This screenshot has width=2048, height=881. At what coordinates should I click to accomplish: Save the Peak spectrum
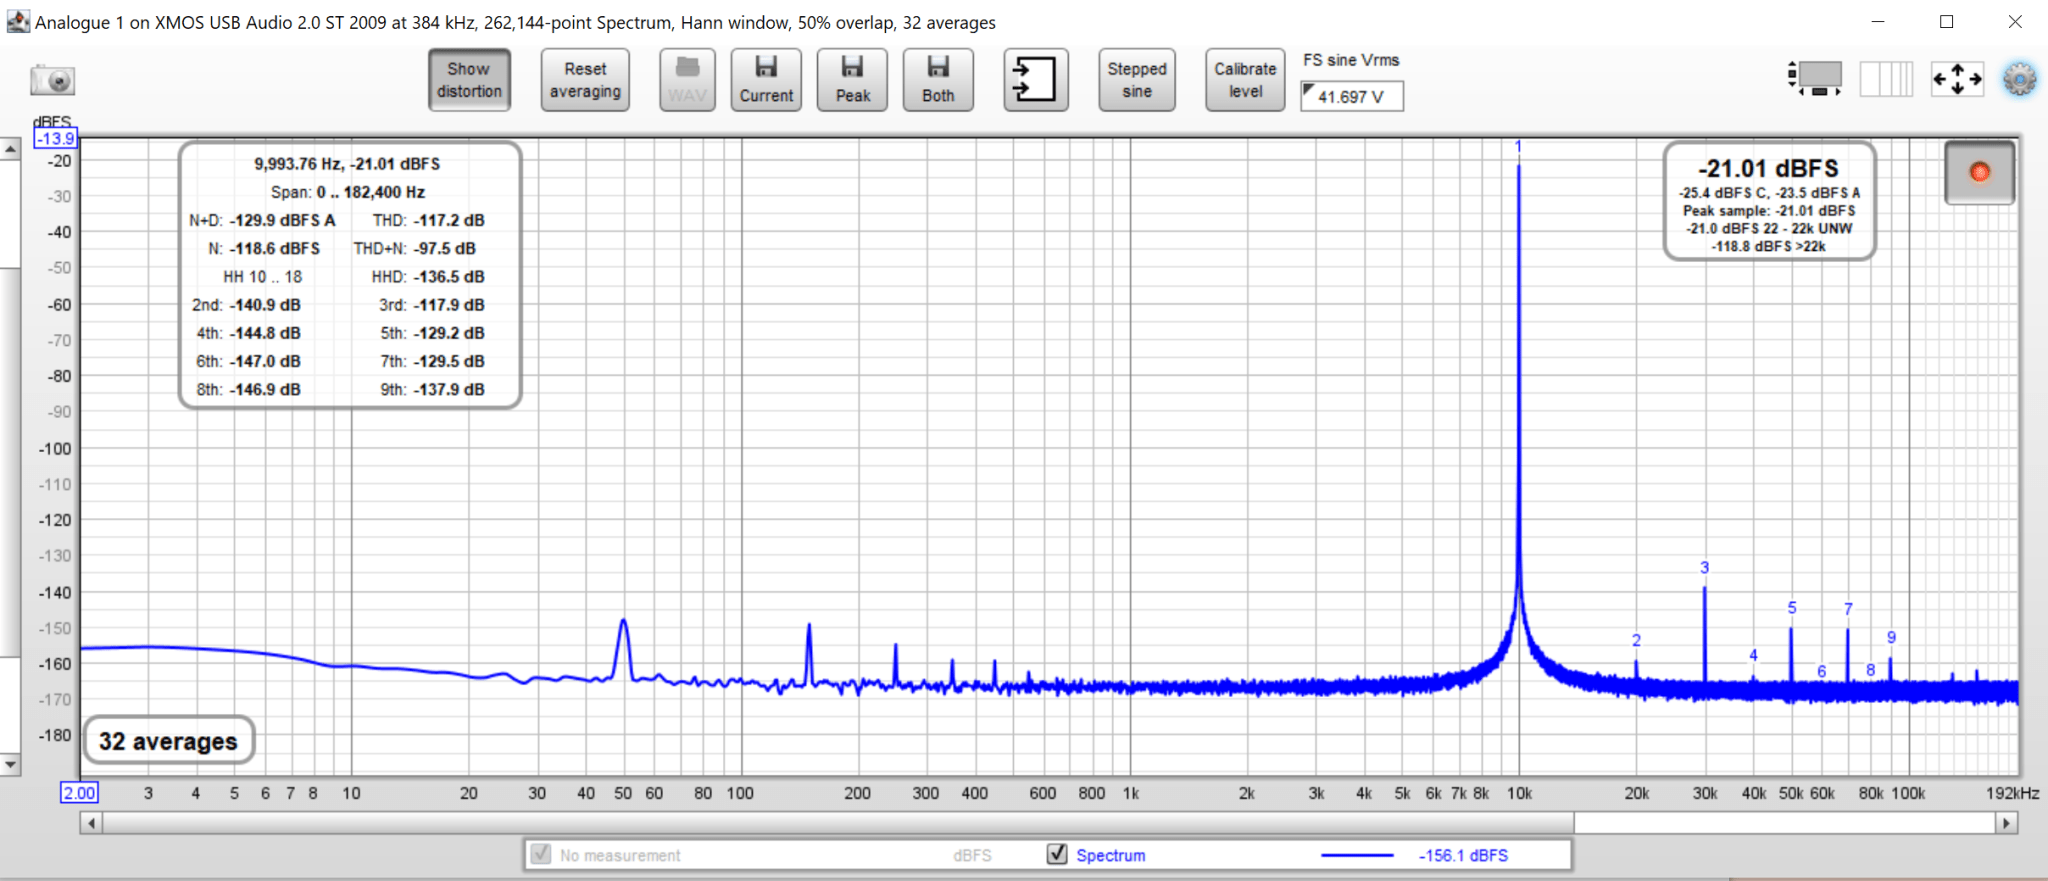coord(852,80)
